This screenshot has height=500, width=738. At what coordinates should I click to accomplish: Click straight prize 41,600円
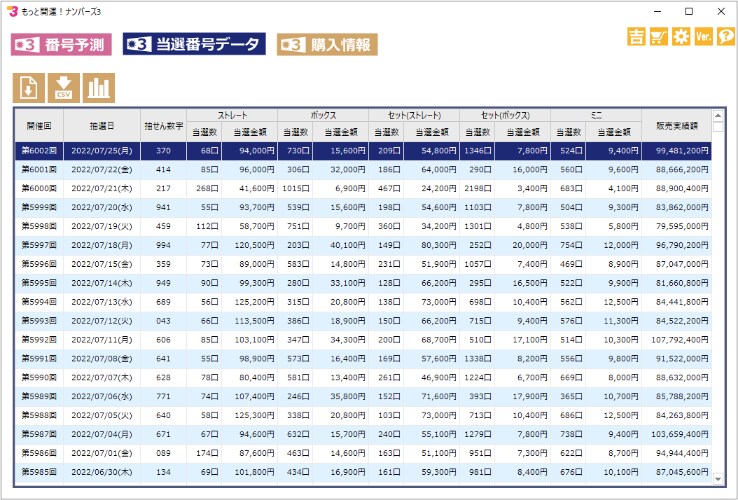[x=257, y=189]
